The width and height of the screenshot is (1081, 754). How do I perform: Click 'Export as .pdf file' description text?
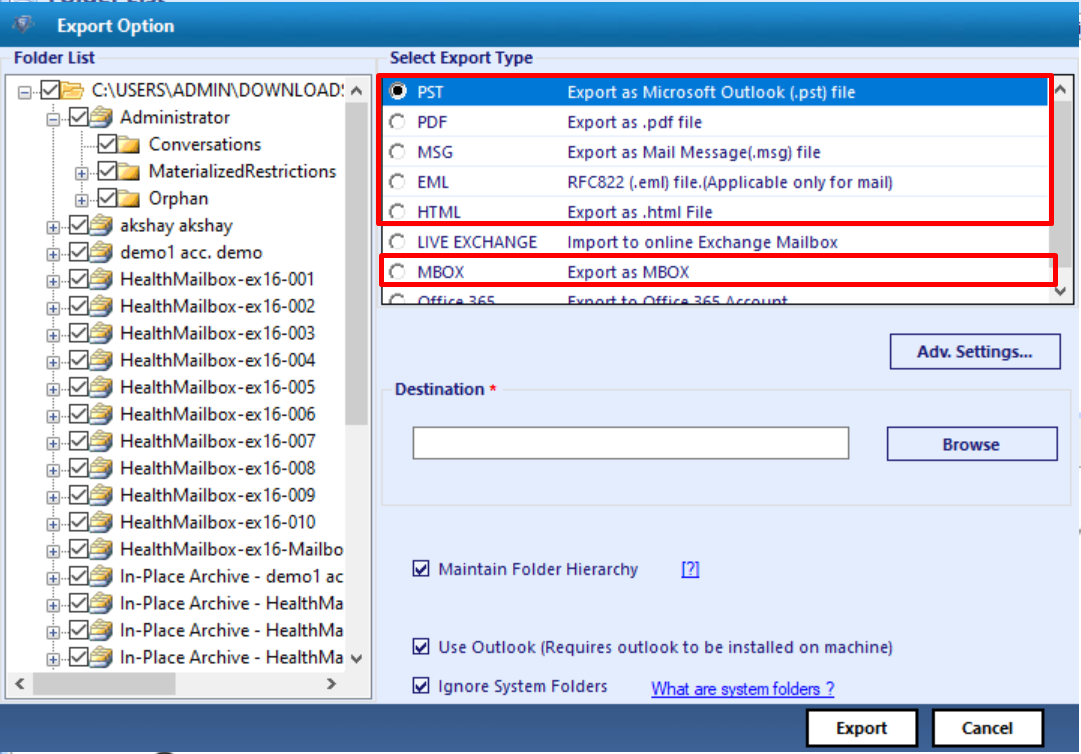(x=634, y=122)
